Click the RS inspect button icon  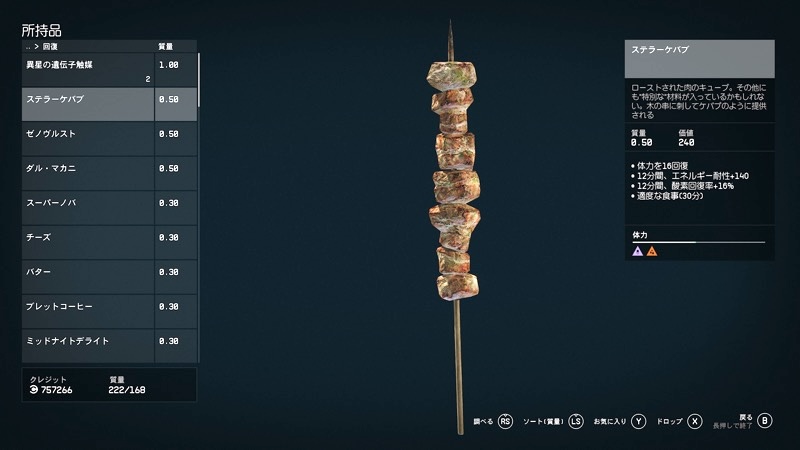(x=505, y=421)
